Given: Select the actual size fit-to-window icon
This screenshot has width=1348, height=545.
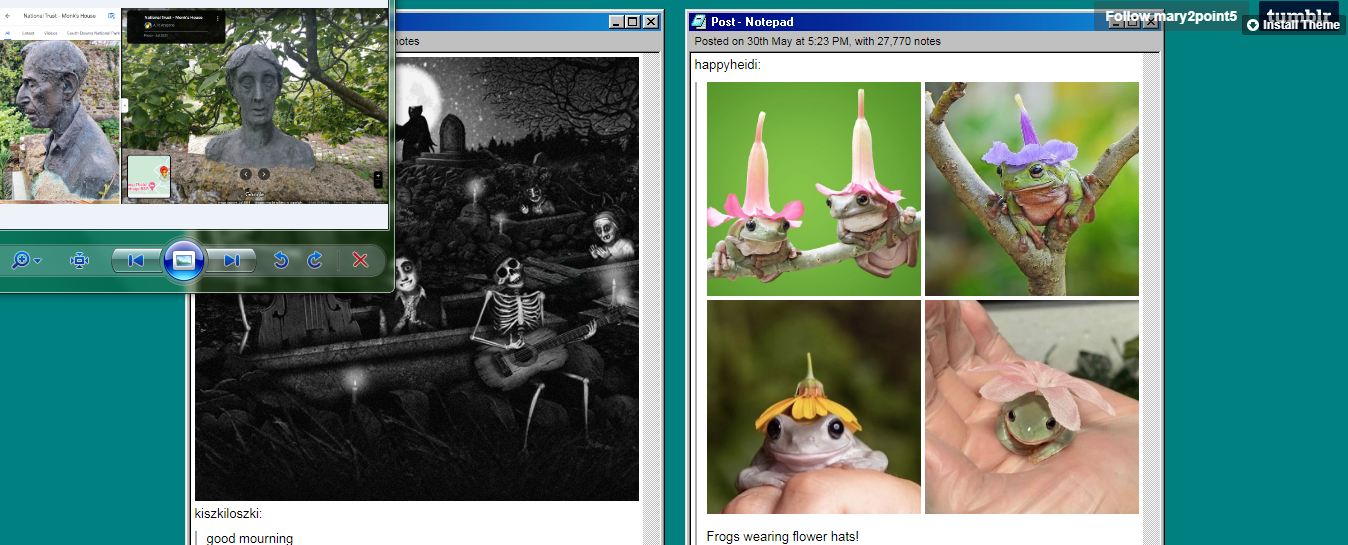Looking at the screenshot, I should click(80, 261).
